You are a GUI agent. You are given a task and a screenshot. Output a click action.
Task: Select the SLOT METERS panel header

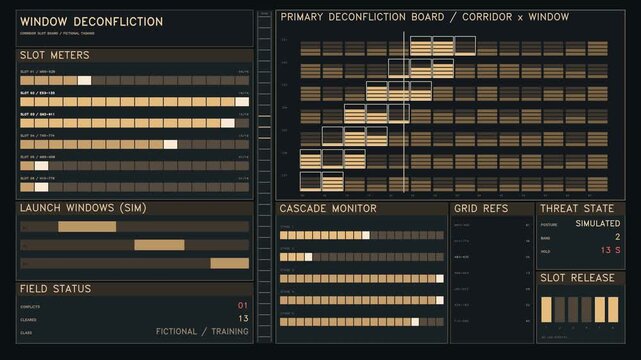point(134,55)
